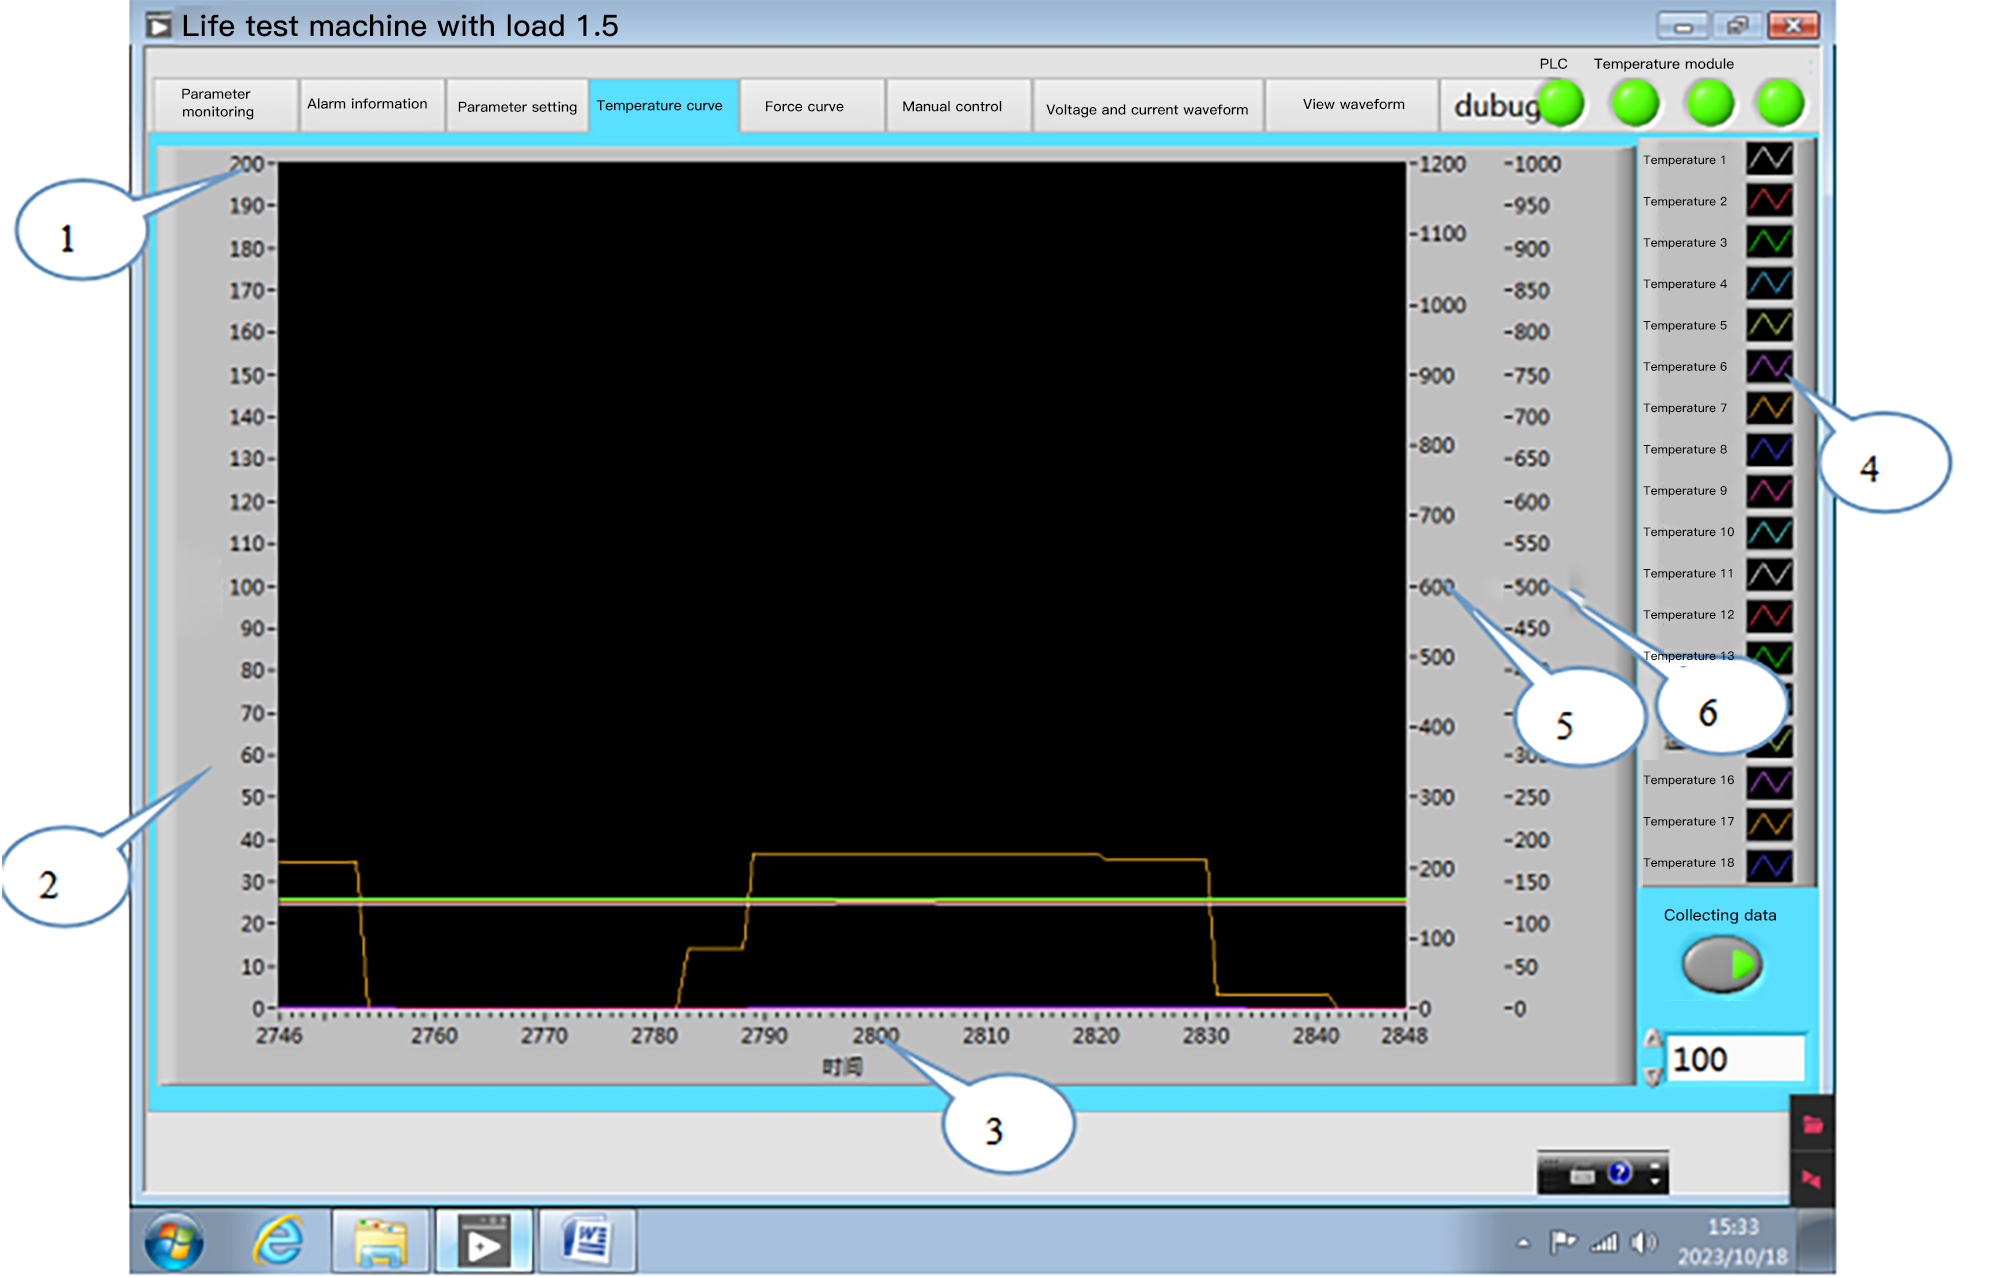2000x1277 pixels.
Task: Click the keyboard icon in language bar
Action: (1582, 1175)
